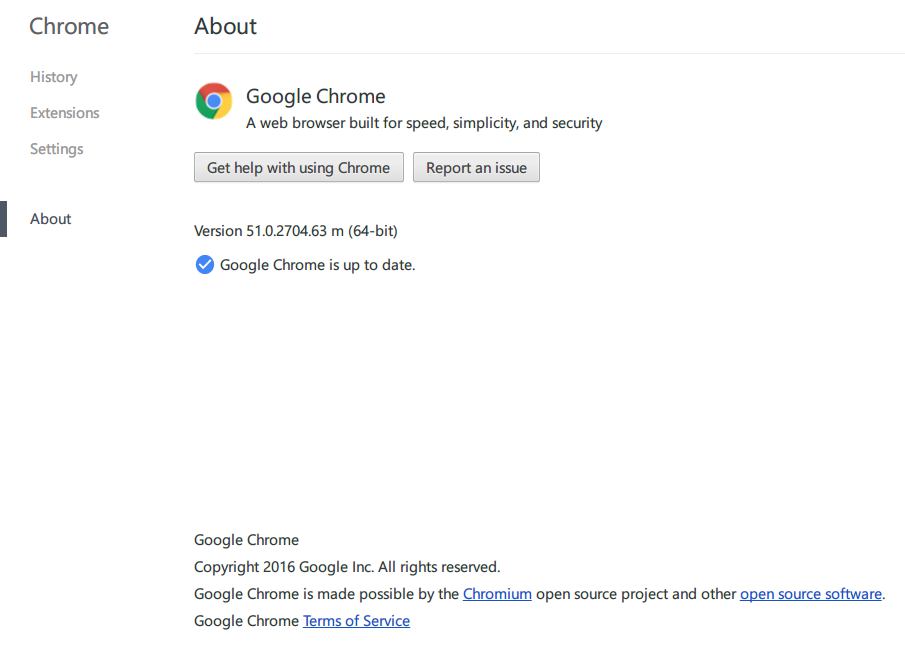Click the blue up-to-date checkmark icon
Image resolution: width=905 pixels, height=651 pixels.
[x=204, y=265]
